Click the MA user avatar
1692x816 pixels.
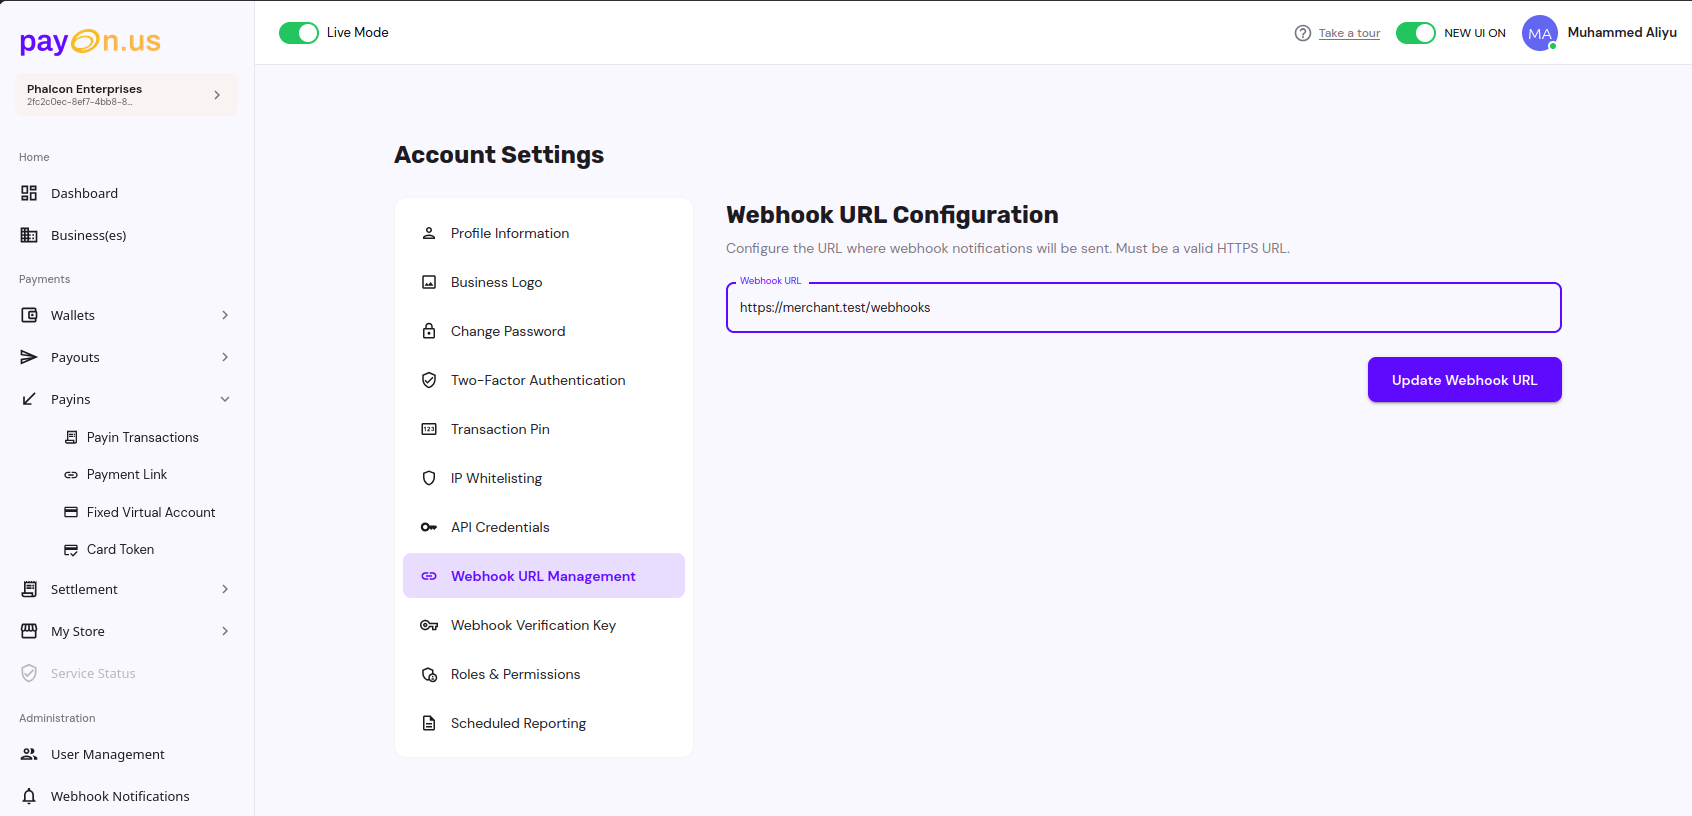(x=1540, y=33)
